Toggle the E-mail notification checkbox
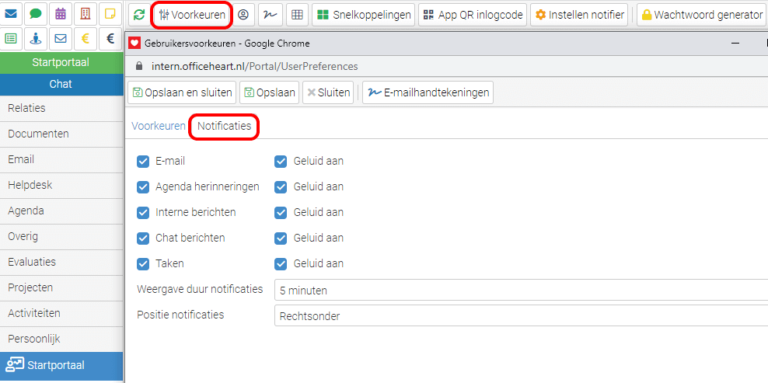Viewport: 768px width, 383px height. 143,161
